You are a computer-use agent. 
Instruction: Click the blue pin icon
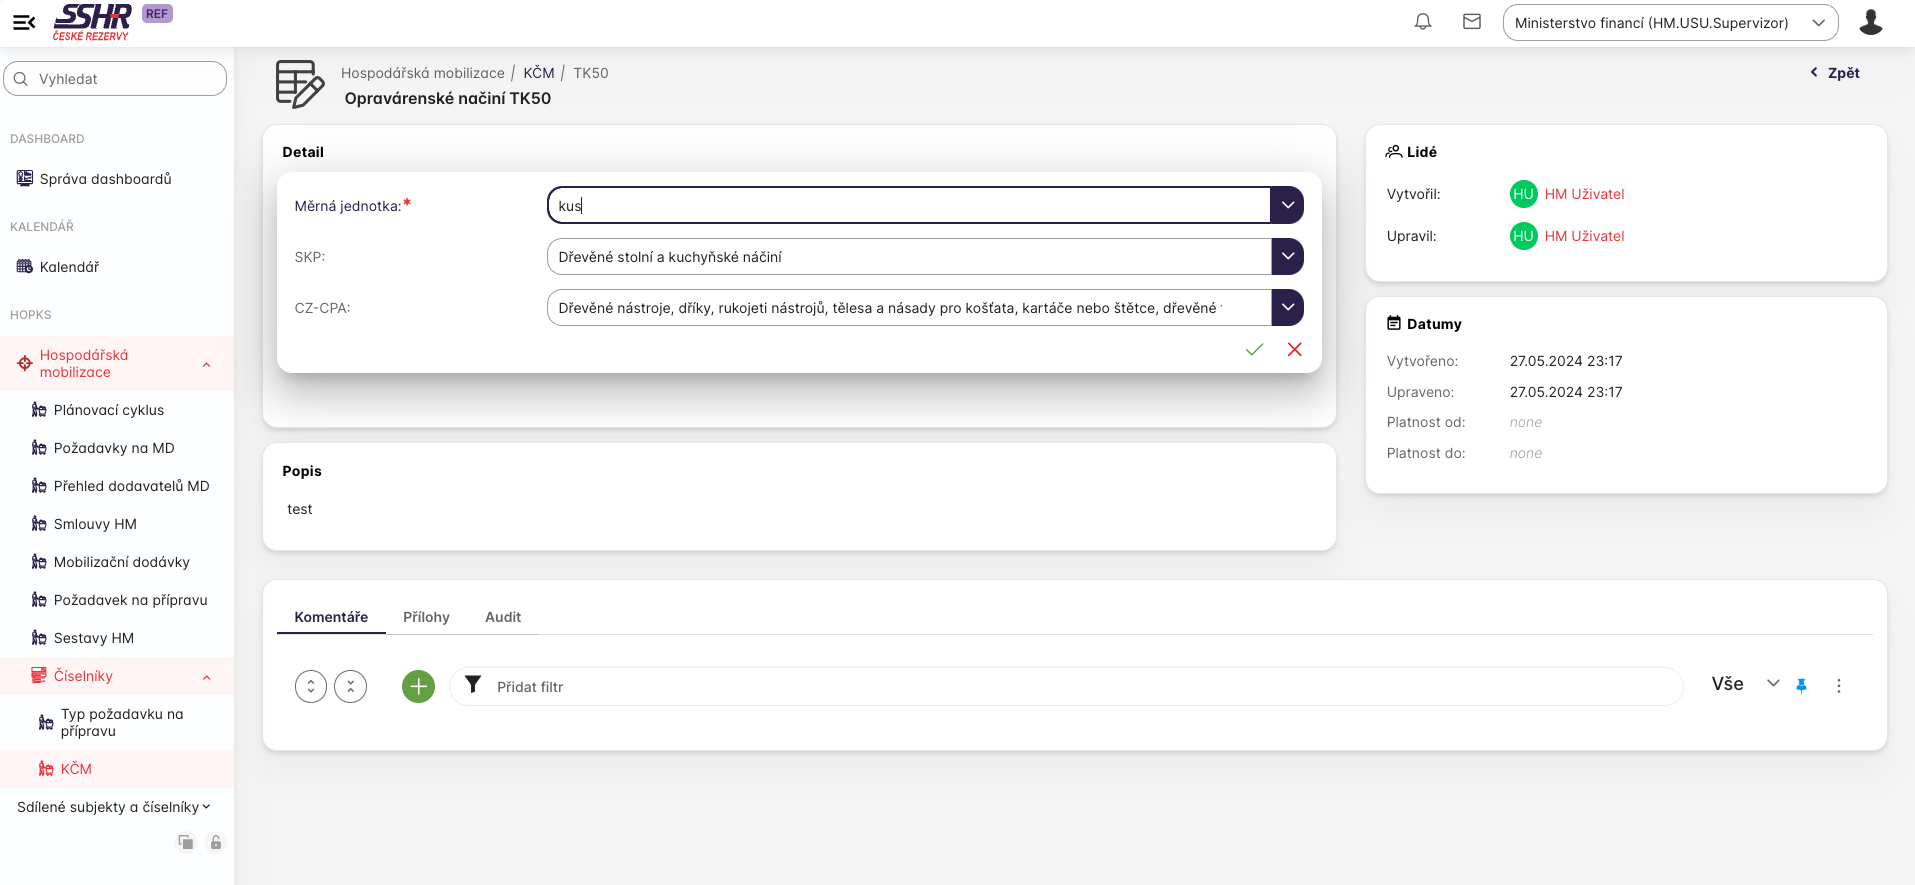(1801, 686)
